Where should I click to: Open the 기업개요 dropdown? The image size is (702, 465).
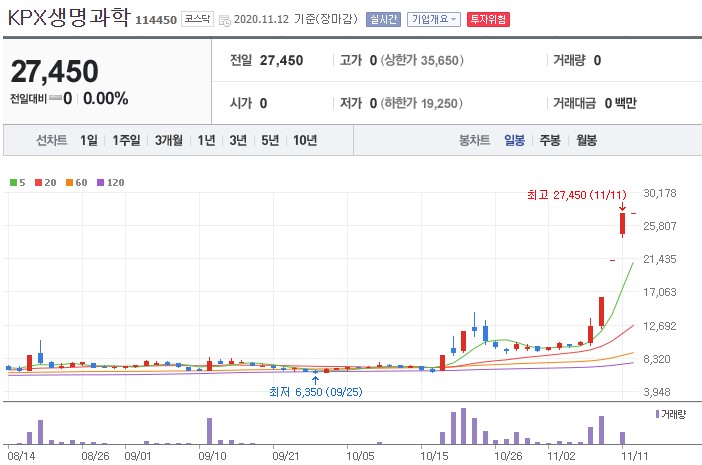[433, 19]
